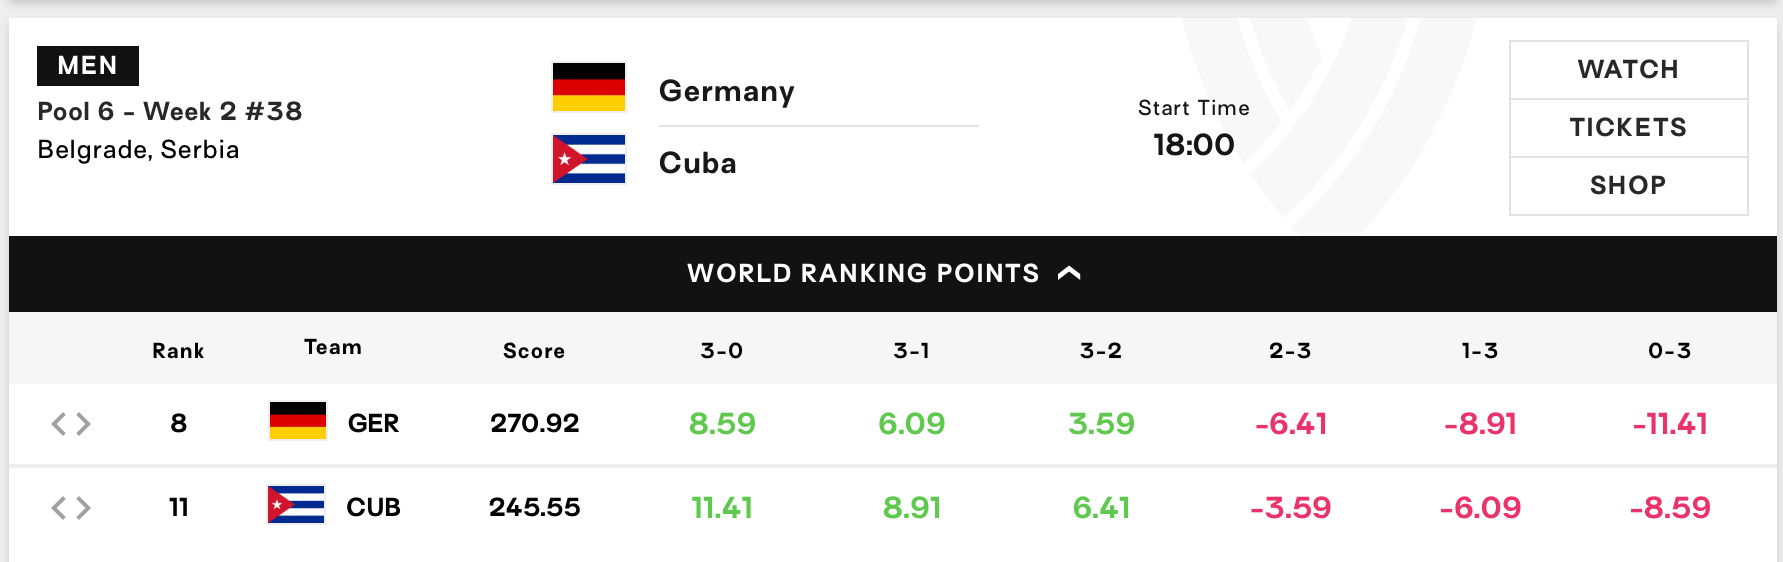Open the TICKETS option
The height and width of the screenshot is (562, 1783).
click(x=1628, y=127)
